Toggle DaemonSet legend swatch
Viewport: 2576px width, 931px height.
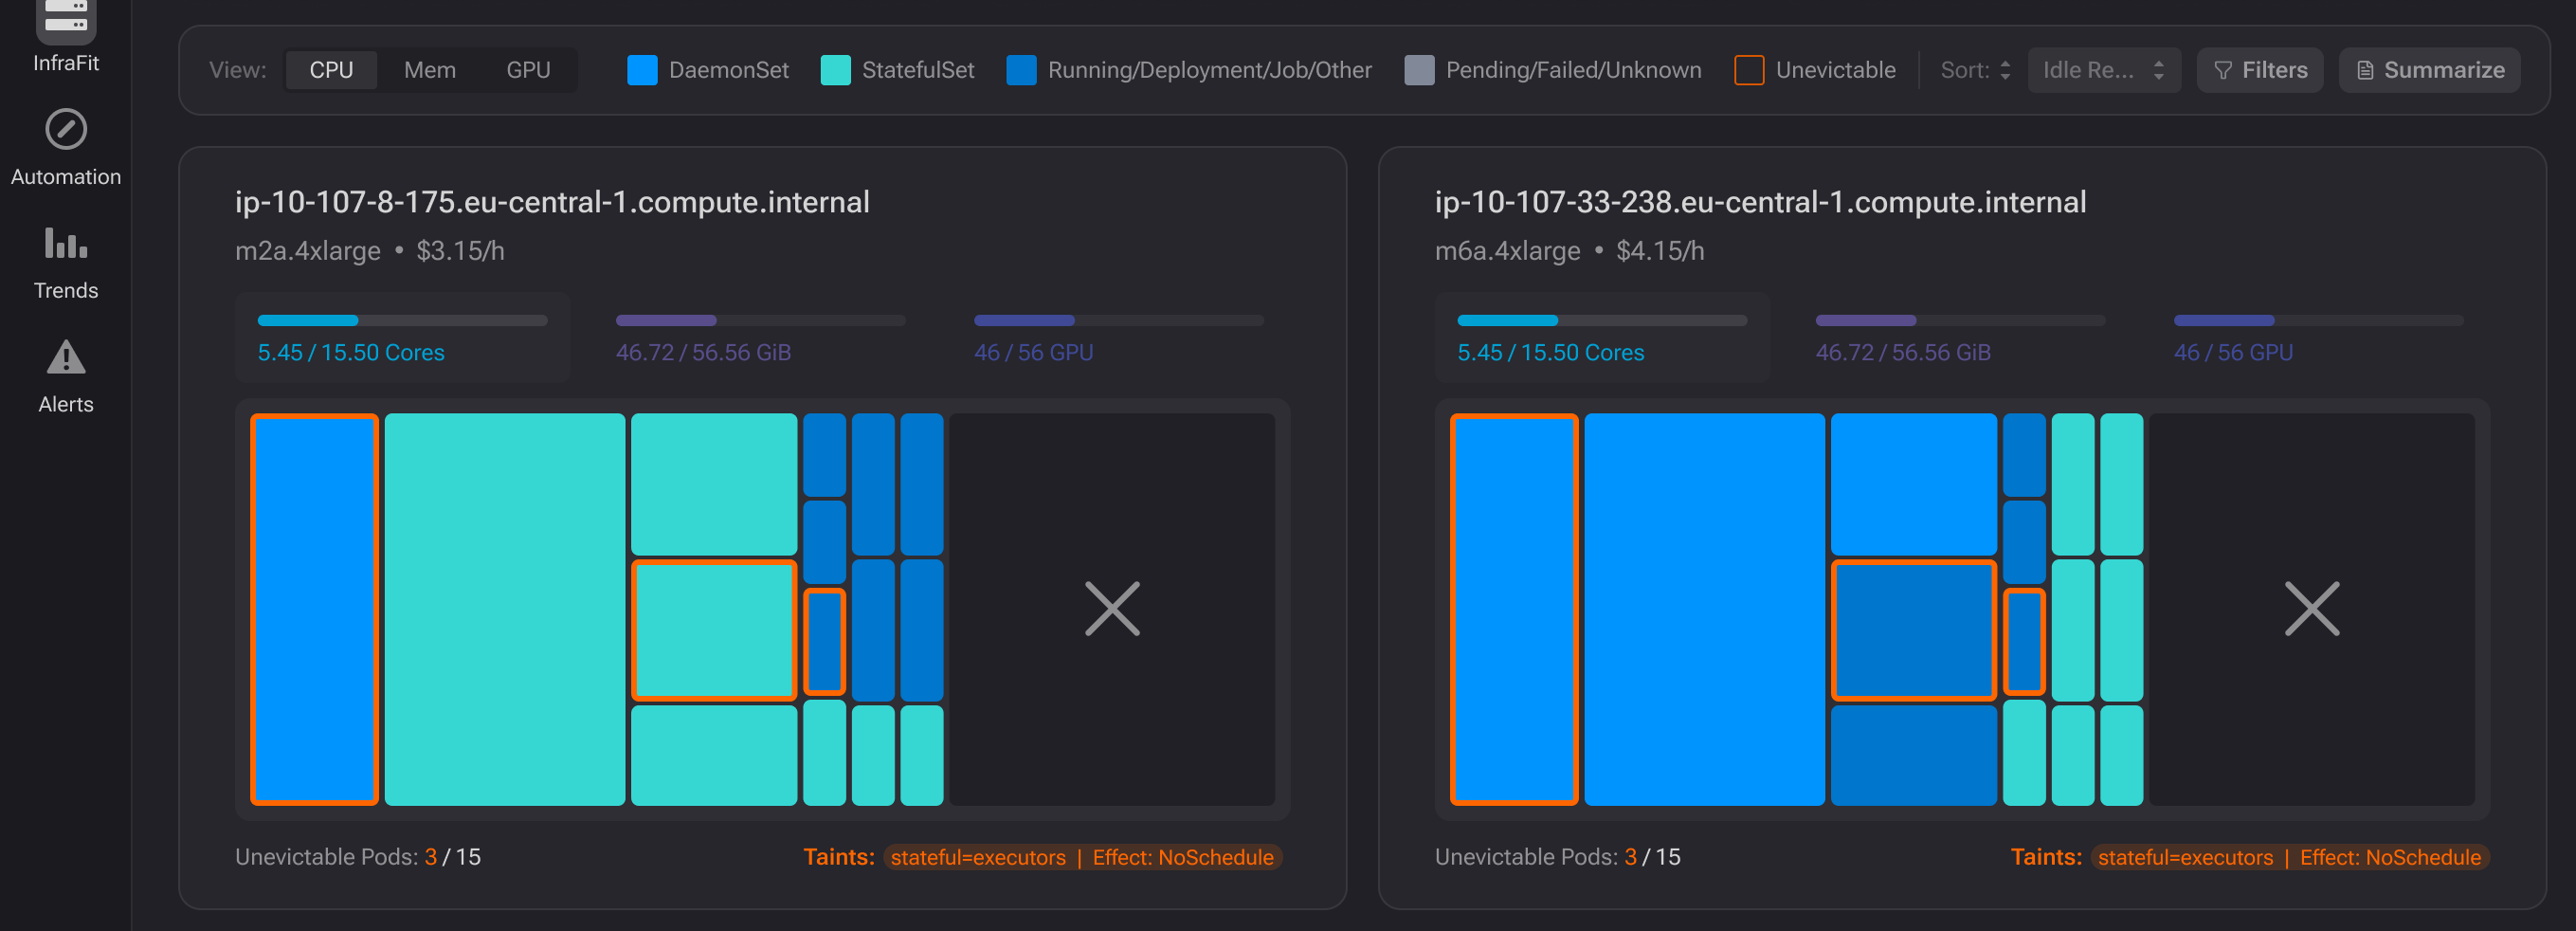(x=642, y=70)
